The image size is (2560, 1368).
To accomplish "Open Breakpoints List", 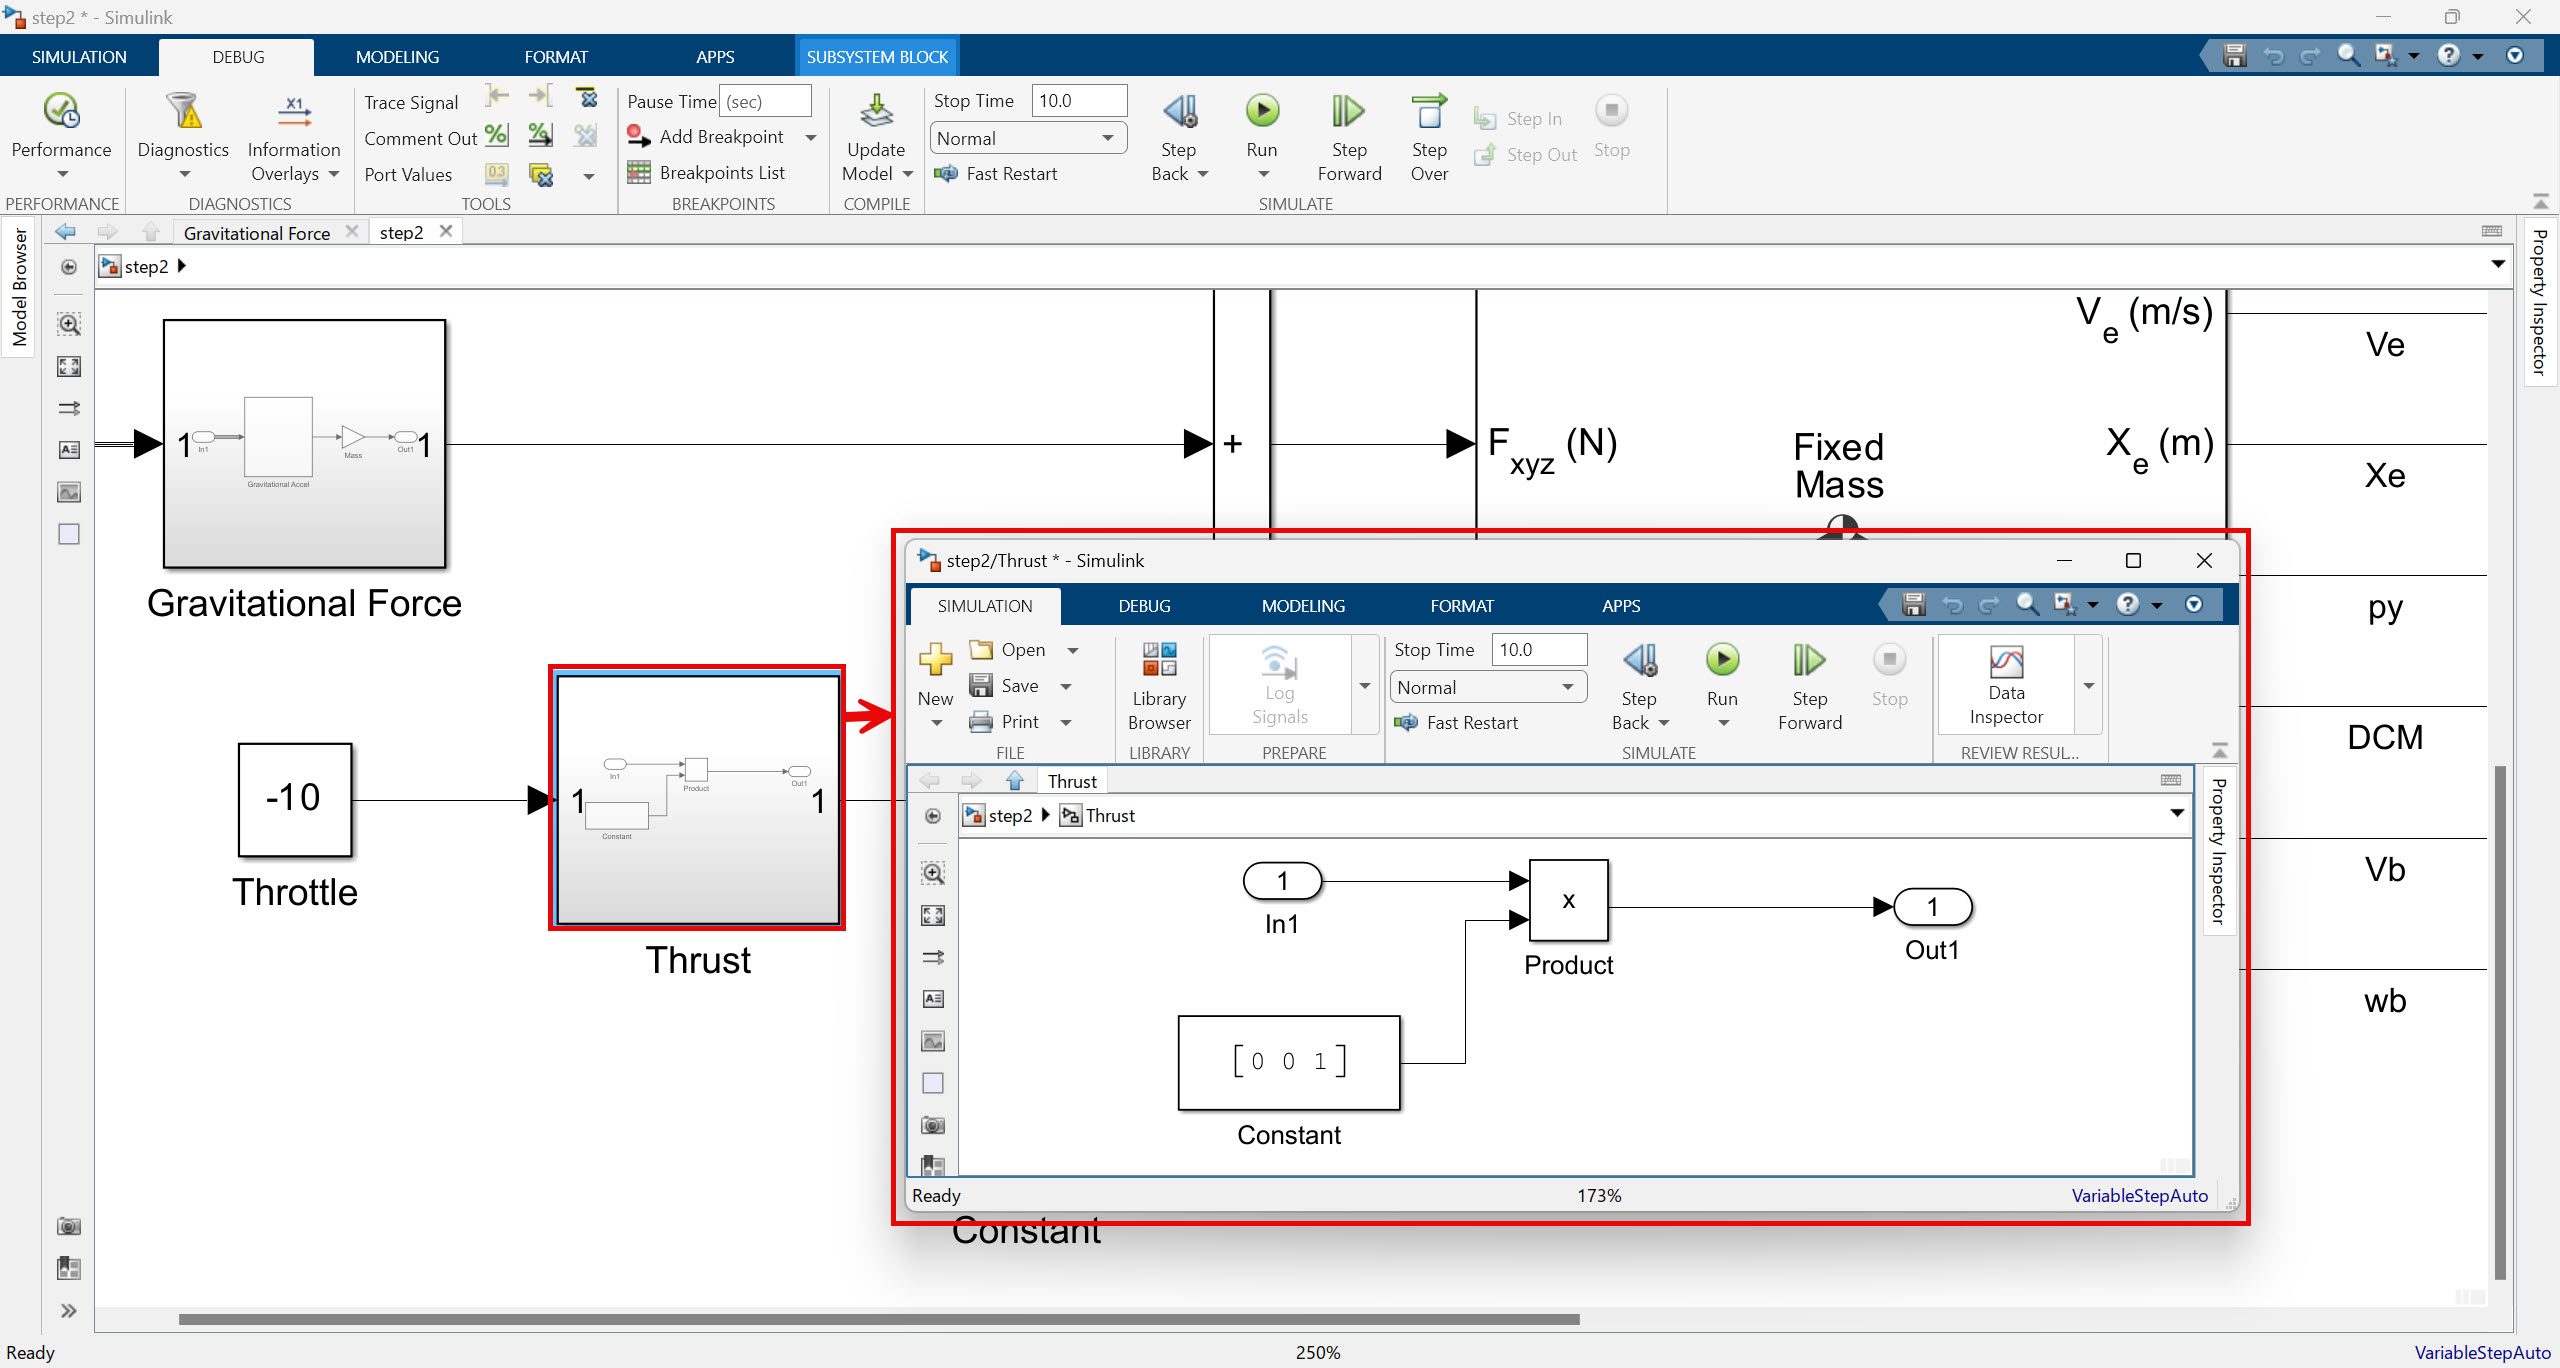I will 706,173.
